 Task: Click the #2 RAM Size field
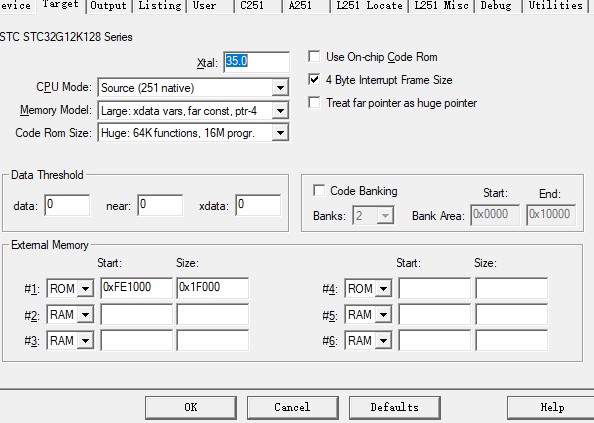[x=213, y=314]
